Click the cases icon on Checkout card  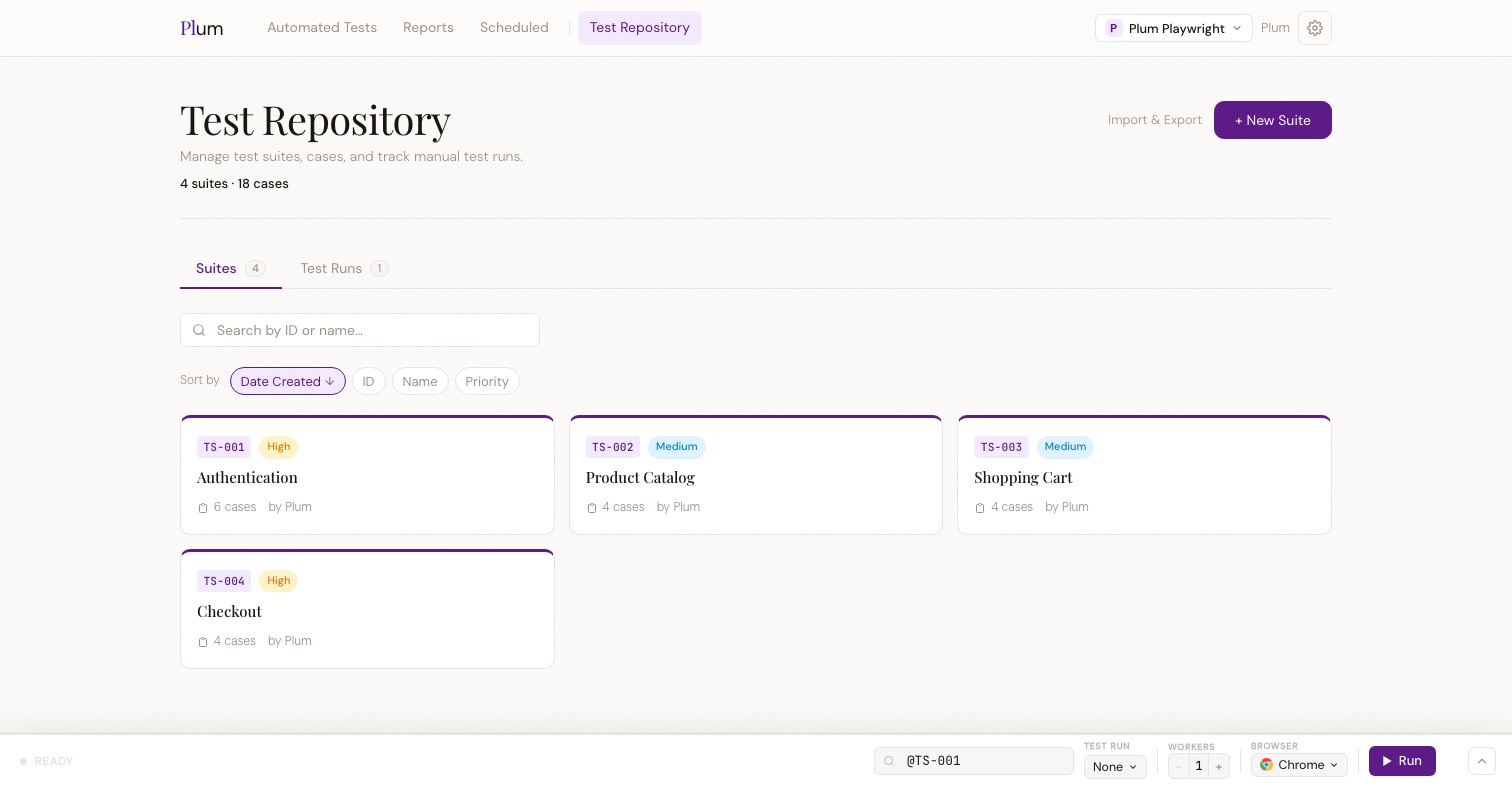(x=203, y=642)
